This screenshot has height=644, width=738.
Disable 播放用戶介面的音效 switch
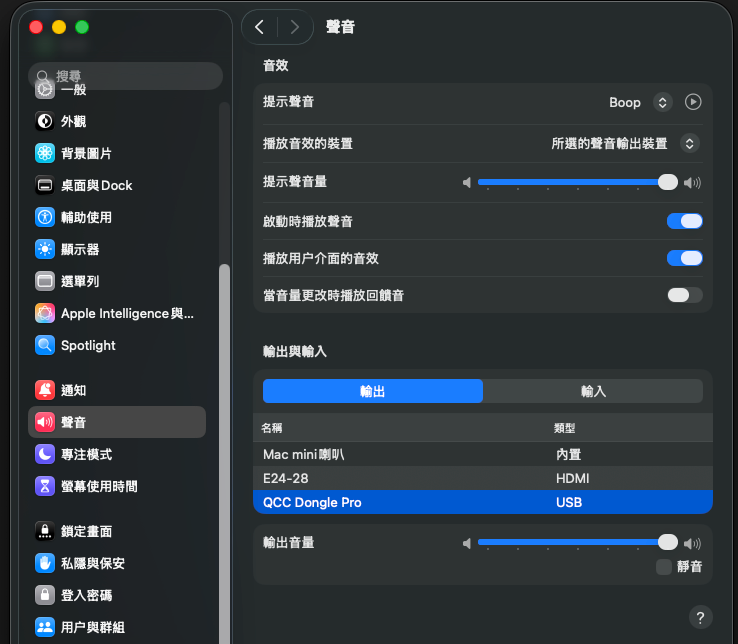685,258
